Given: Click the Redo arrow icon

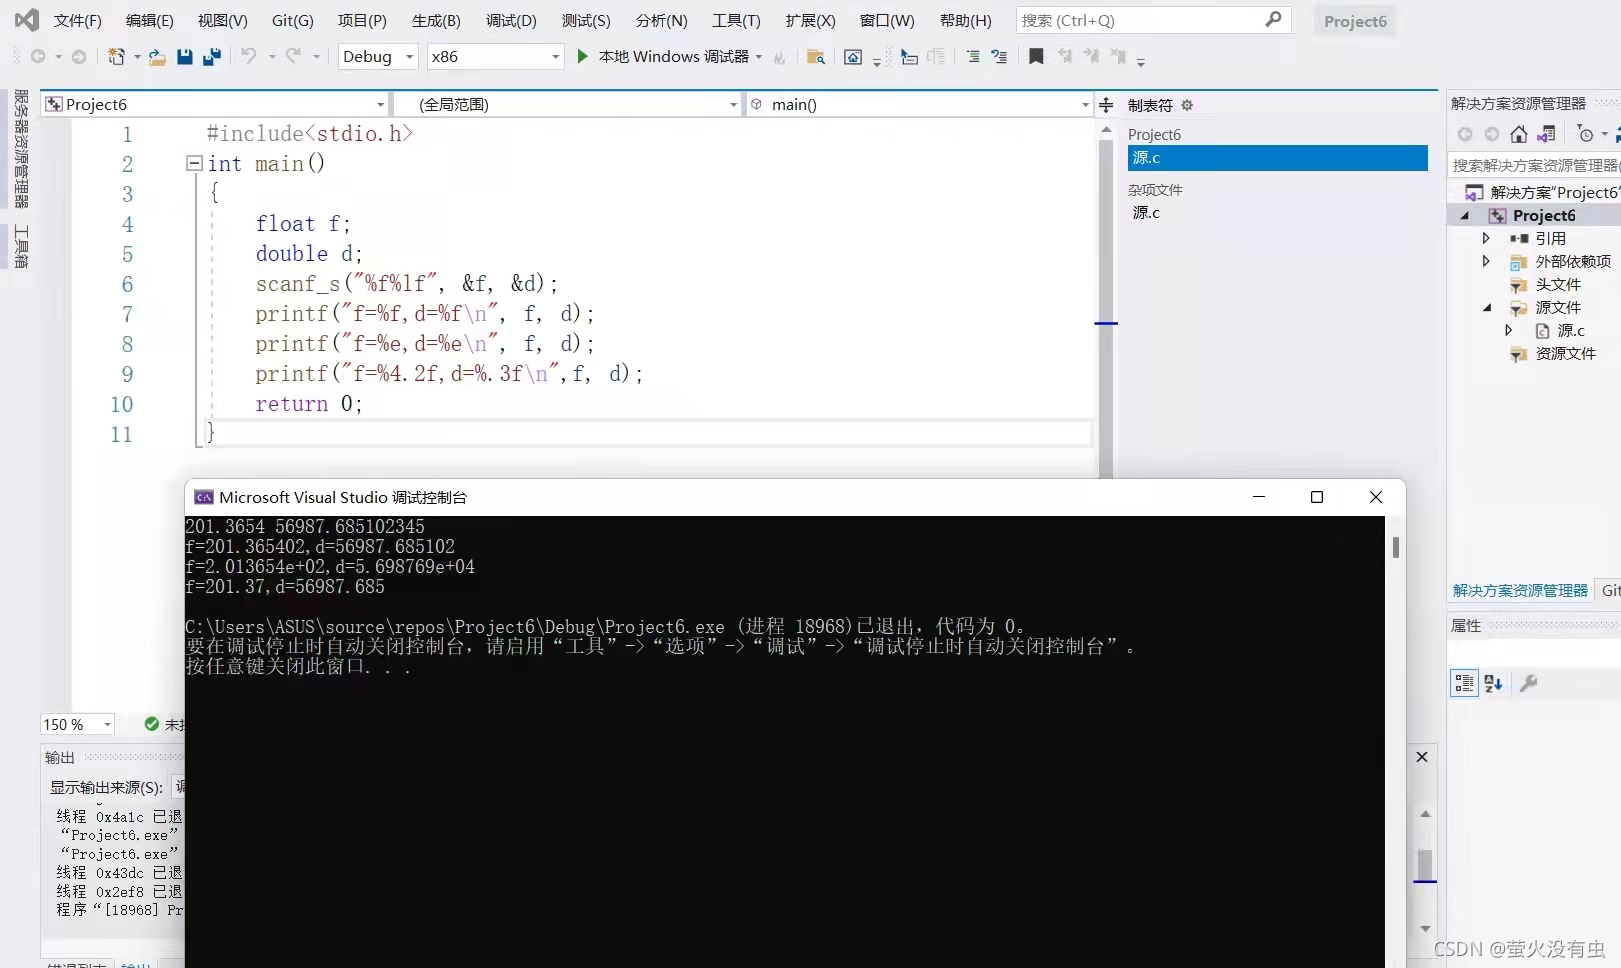Looking at the screenshot, I should tap(293, 56).
